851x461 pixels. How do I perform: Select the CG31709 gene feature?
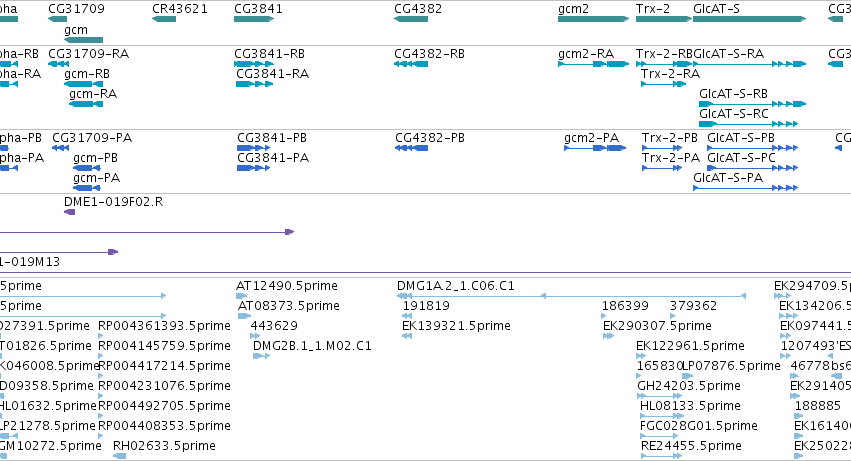coord(58,19)
